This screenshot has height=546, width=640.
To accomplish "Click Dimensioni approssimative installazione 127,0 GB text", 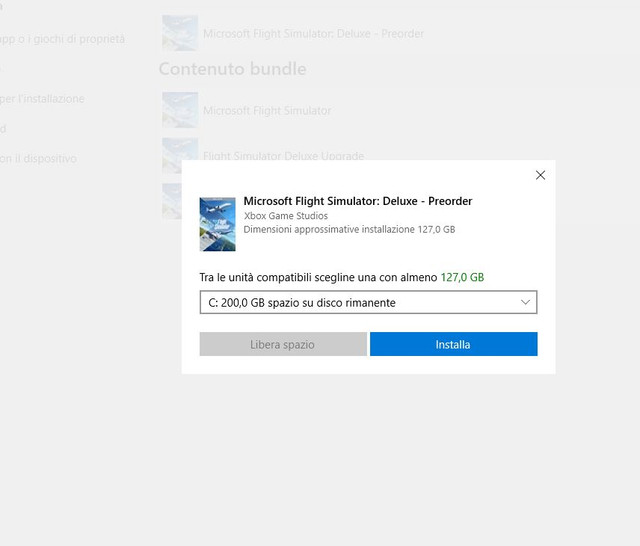I will [x=349, y=229].
